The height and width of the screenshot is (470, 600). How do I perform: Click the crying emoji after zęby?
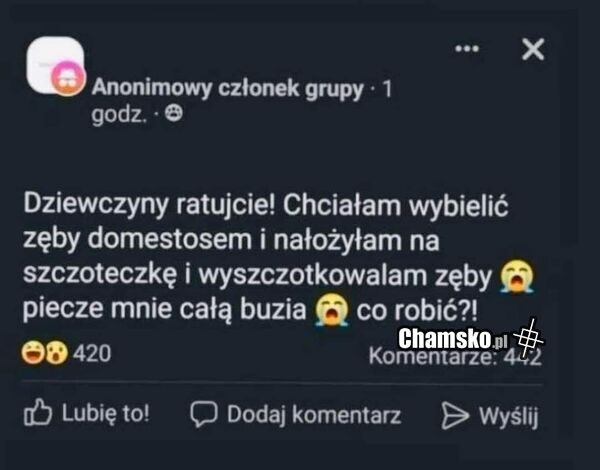point(517,276)
